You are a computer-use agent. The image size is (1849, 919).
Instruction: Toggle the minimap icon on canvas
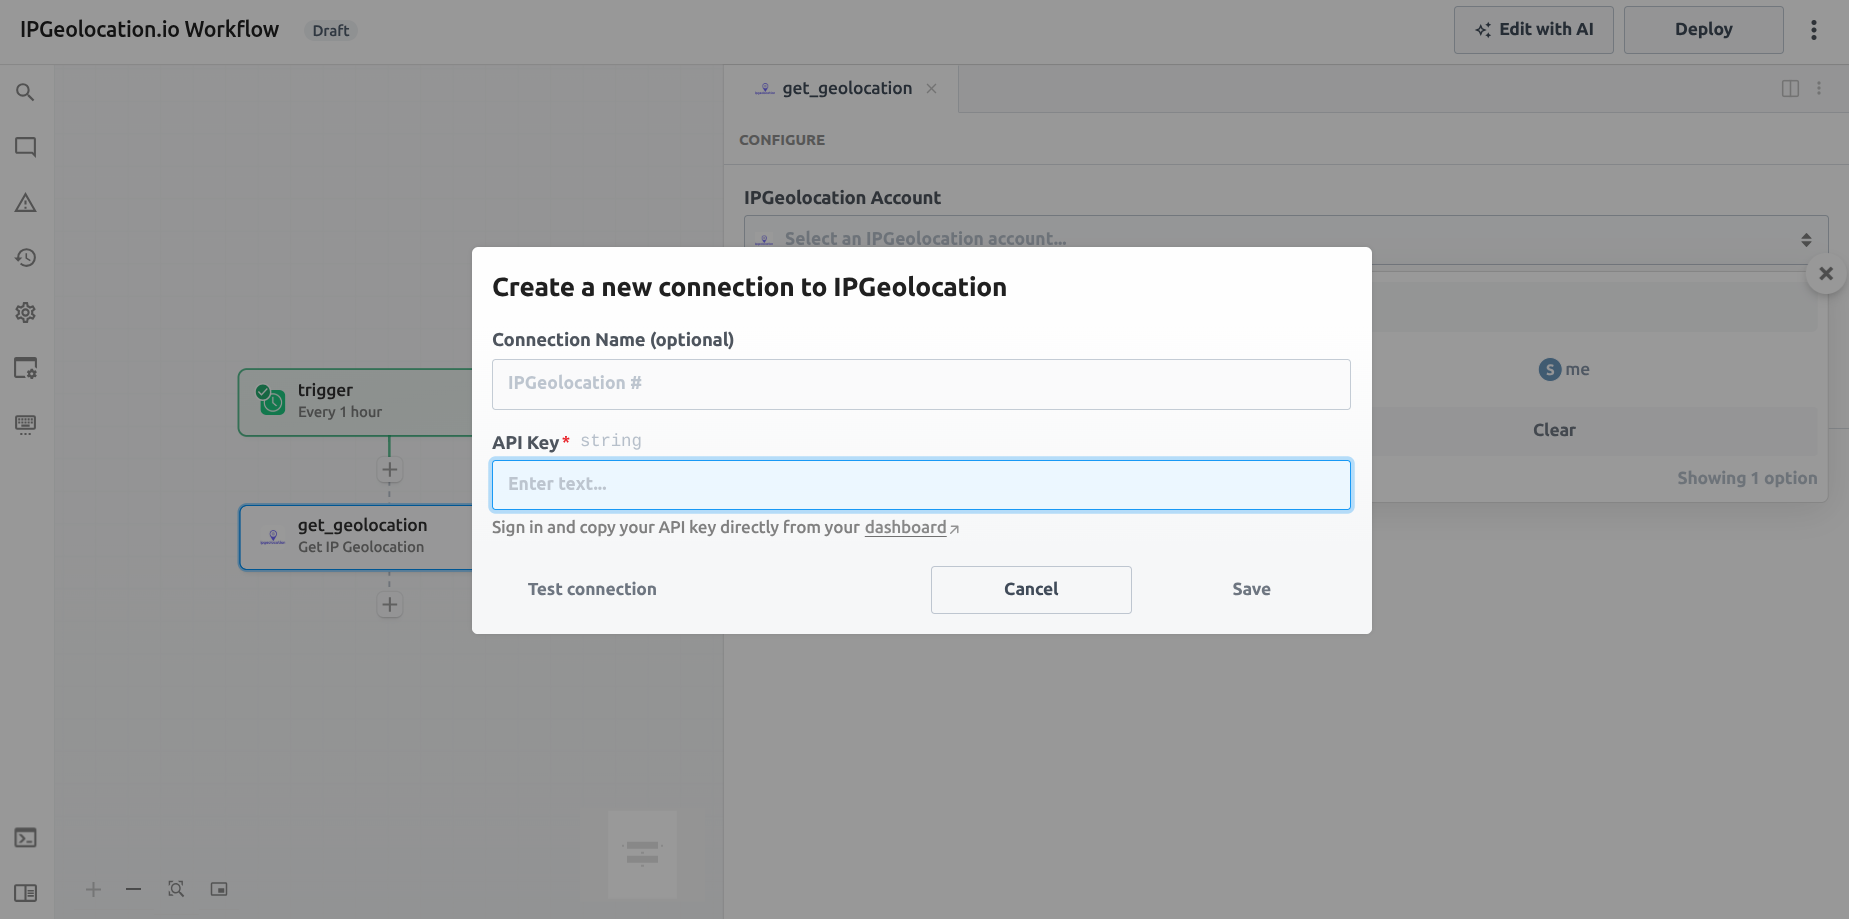219,889
